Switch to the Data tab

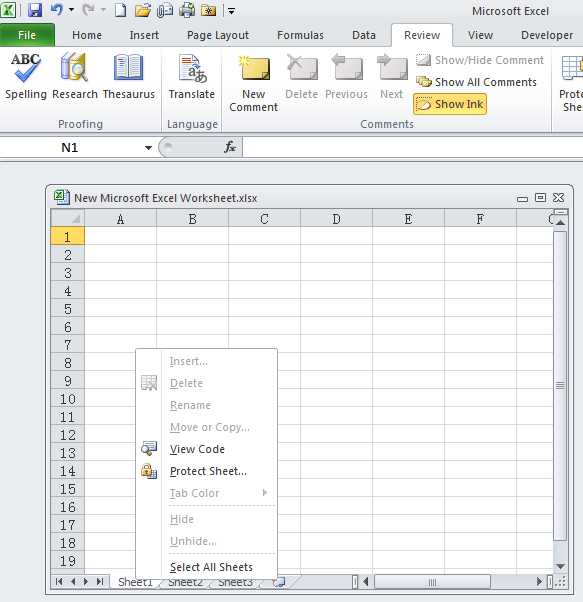(363, 35)
